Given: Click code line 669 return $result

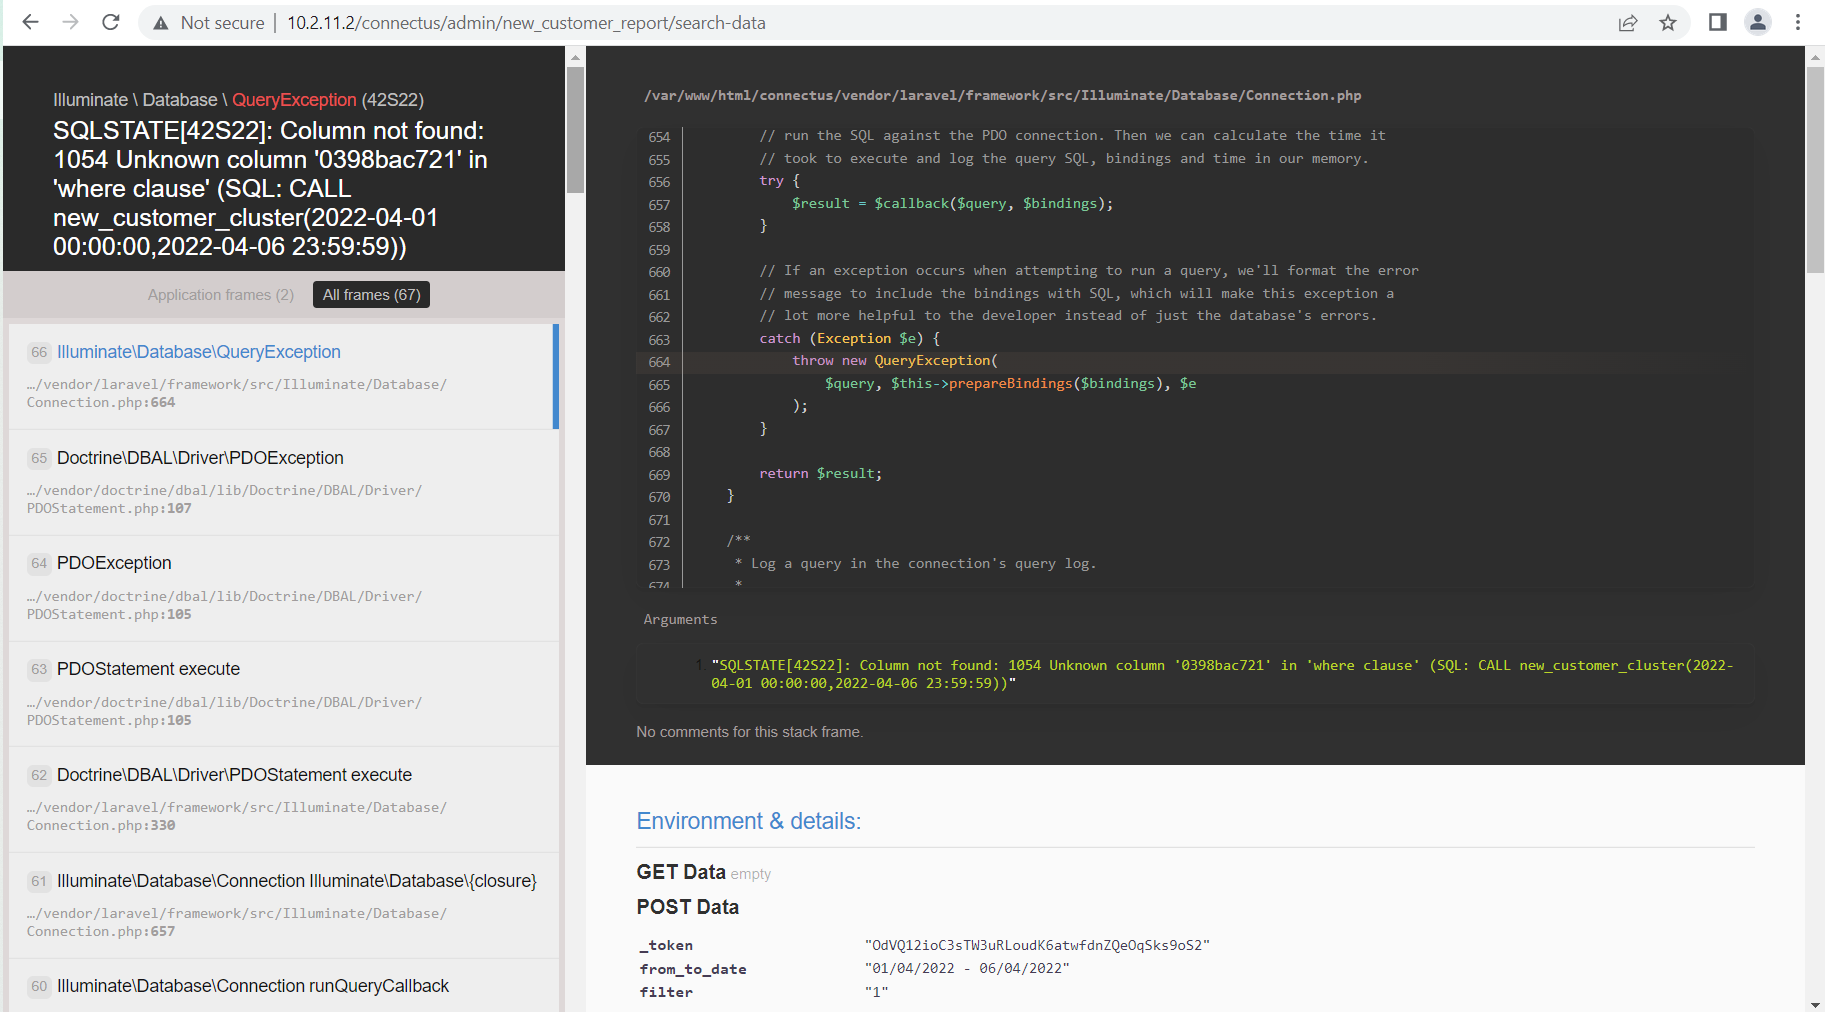Looking at the screenshot, I should click(x=820, y=473).
